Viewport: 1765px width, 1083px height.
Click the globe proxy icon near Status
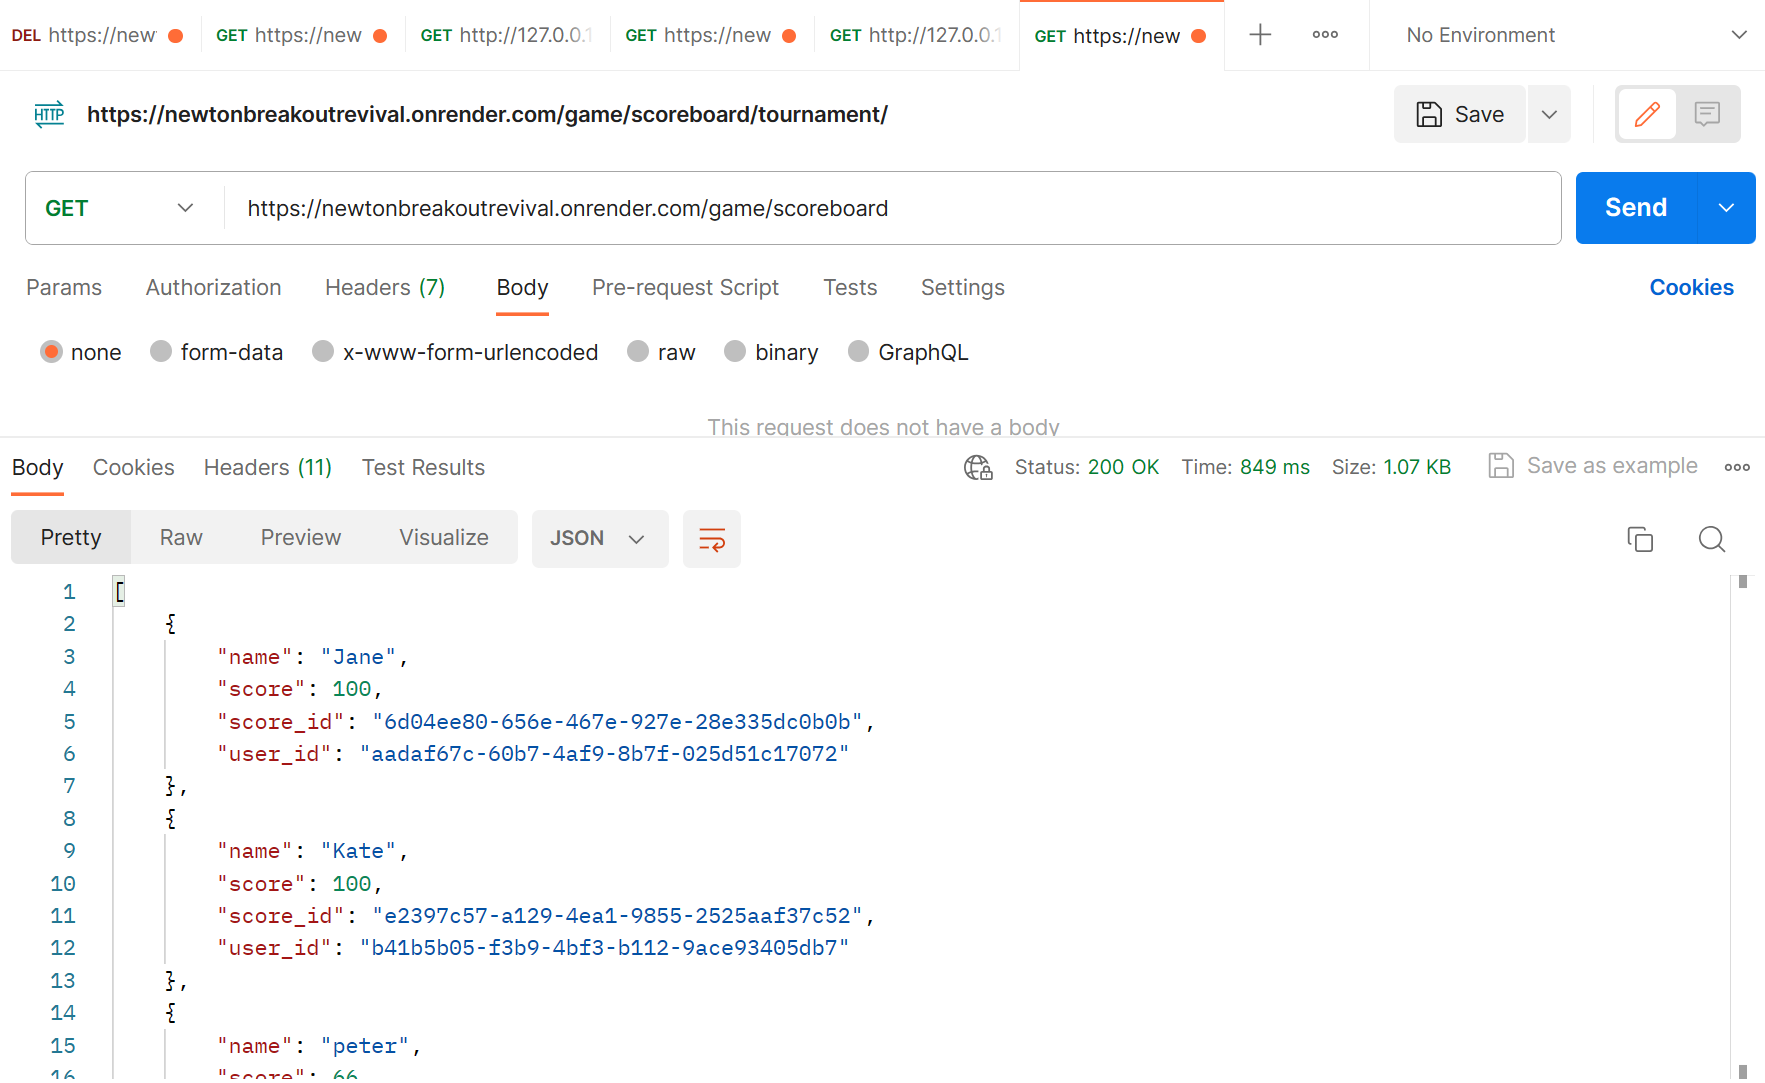[x=978, y=467]
